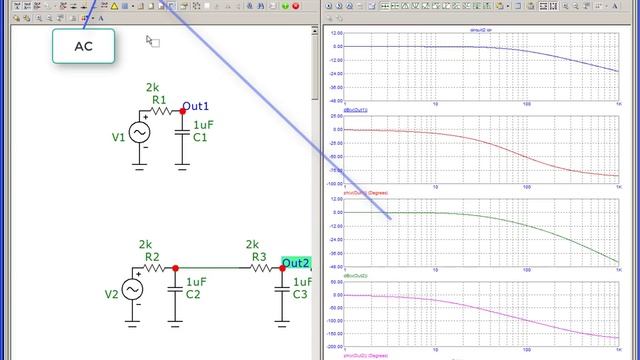Click the zoom-in magnifier in schematic toolbar
Screen dimensions: 640x360
(39, 18)
